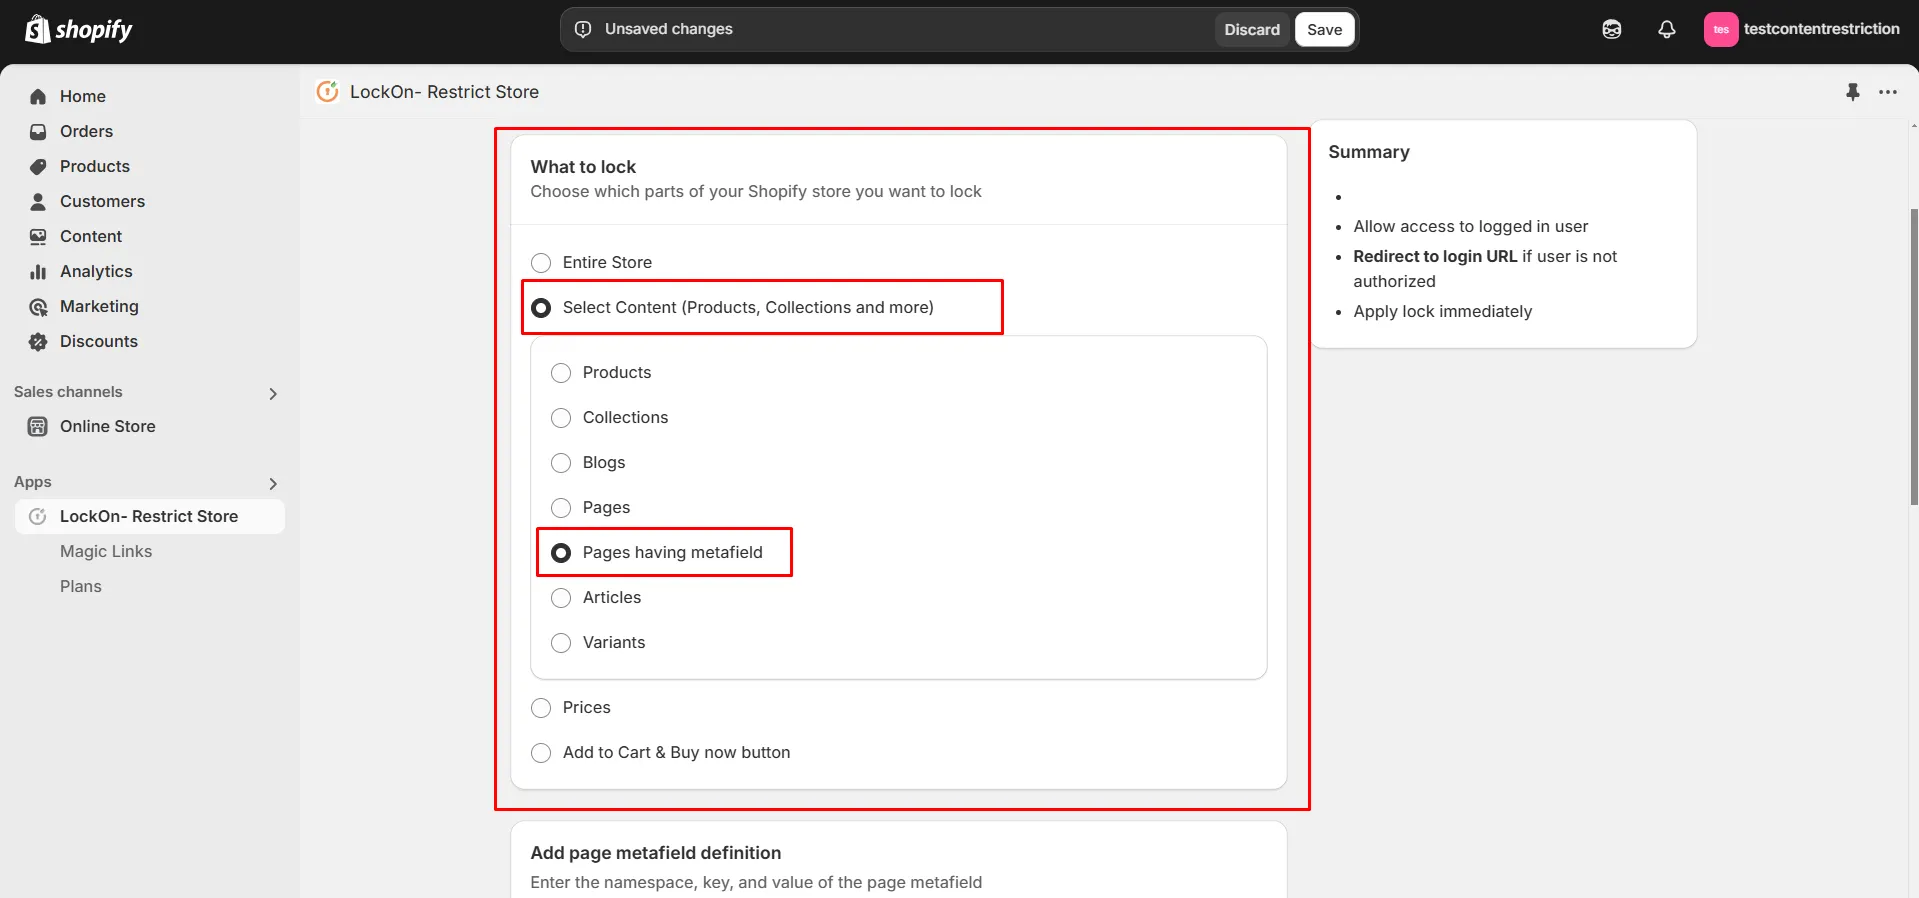The width and height of the screenshot is (1919, 898).
Task: Go to the Marketing menu label
Action: 99,306
